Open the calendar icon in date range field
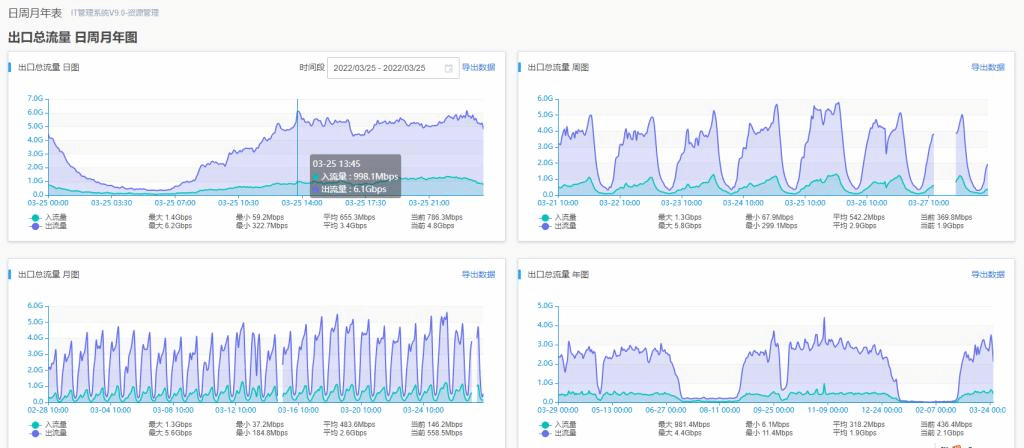The height and width of the screenshot is (448, 1024). [449, 68]
